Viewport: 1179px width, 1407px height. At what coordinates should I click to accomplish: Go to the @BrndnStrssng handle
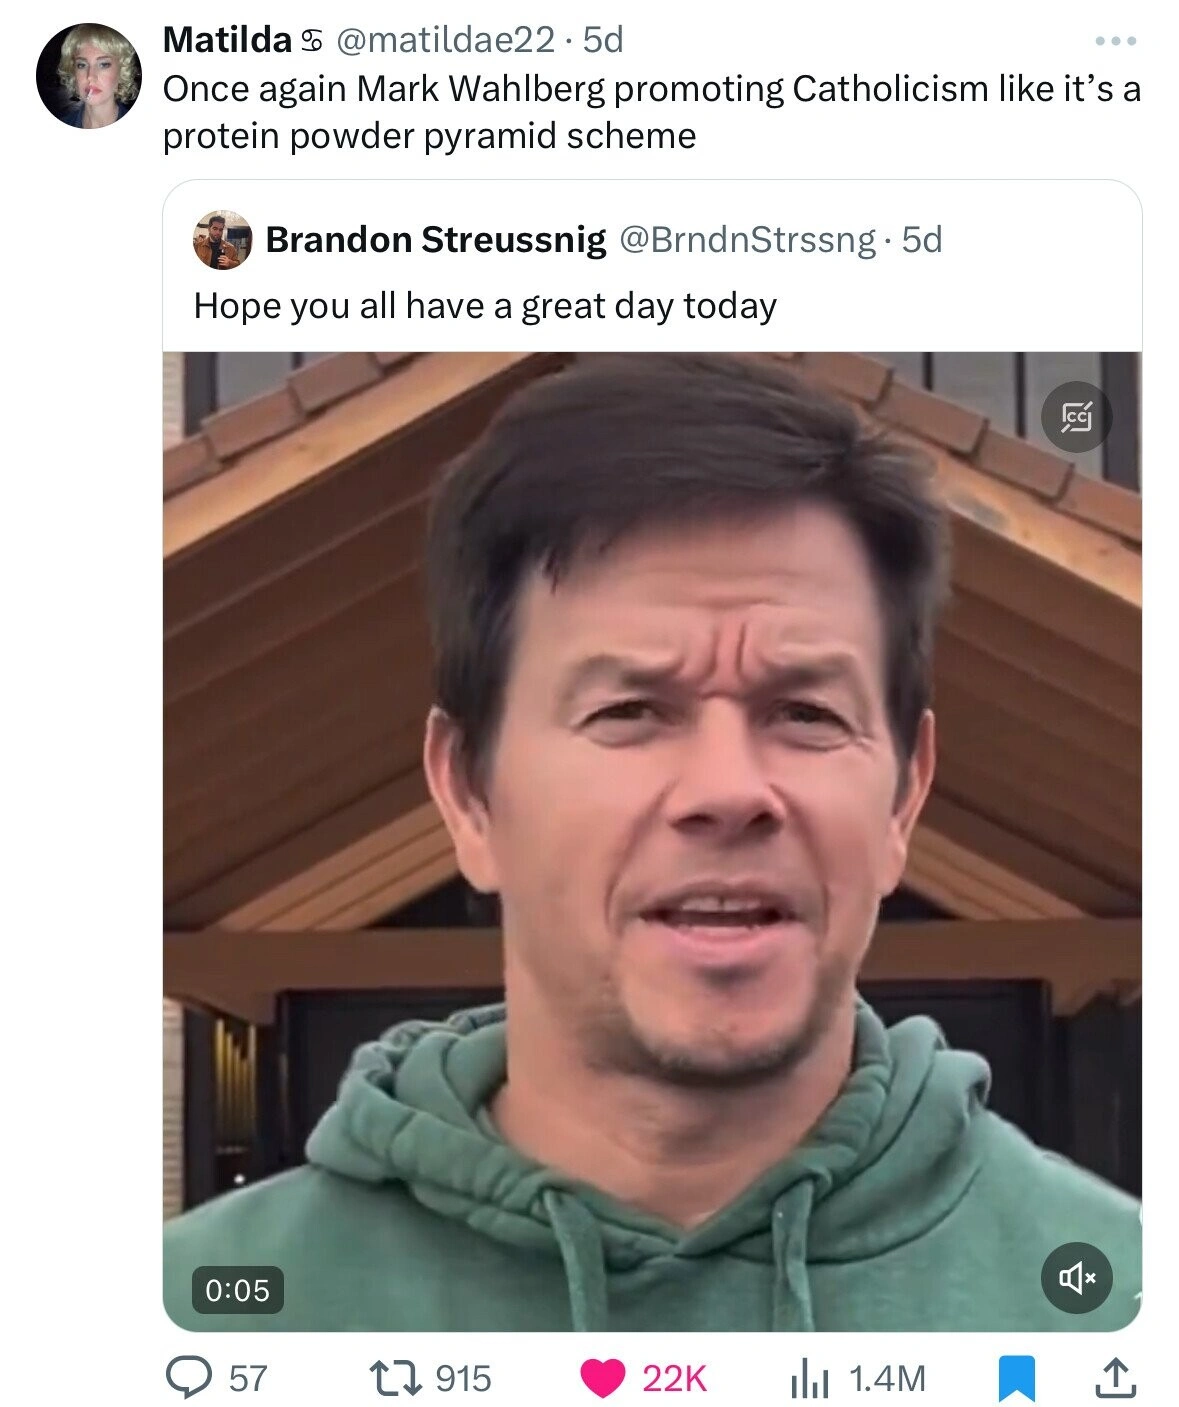pyautogui.click(x=748, y=240)
